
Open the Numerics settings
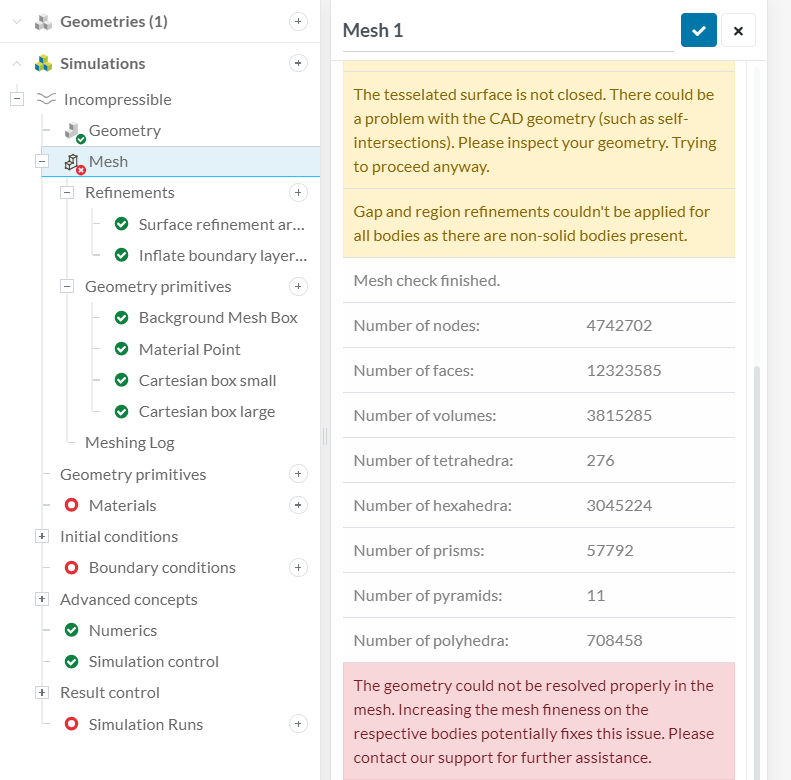tap(123, 630)
